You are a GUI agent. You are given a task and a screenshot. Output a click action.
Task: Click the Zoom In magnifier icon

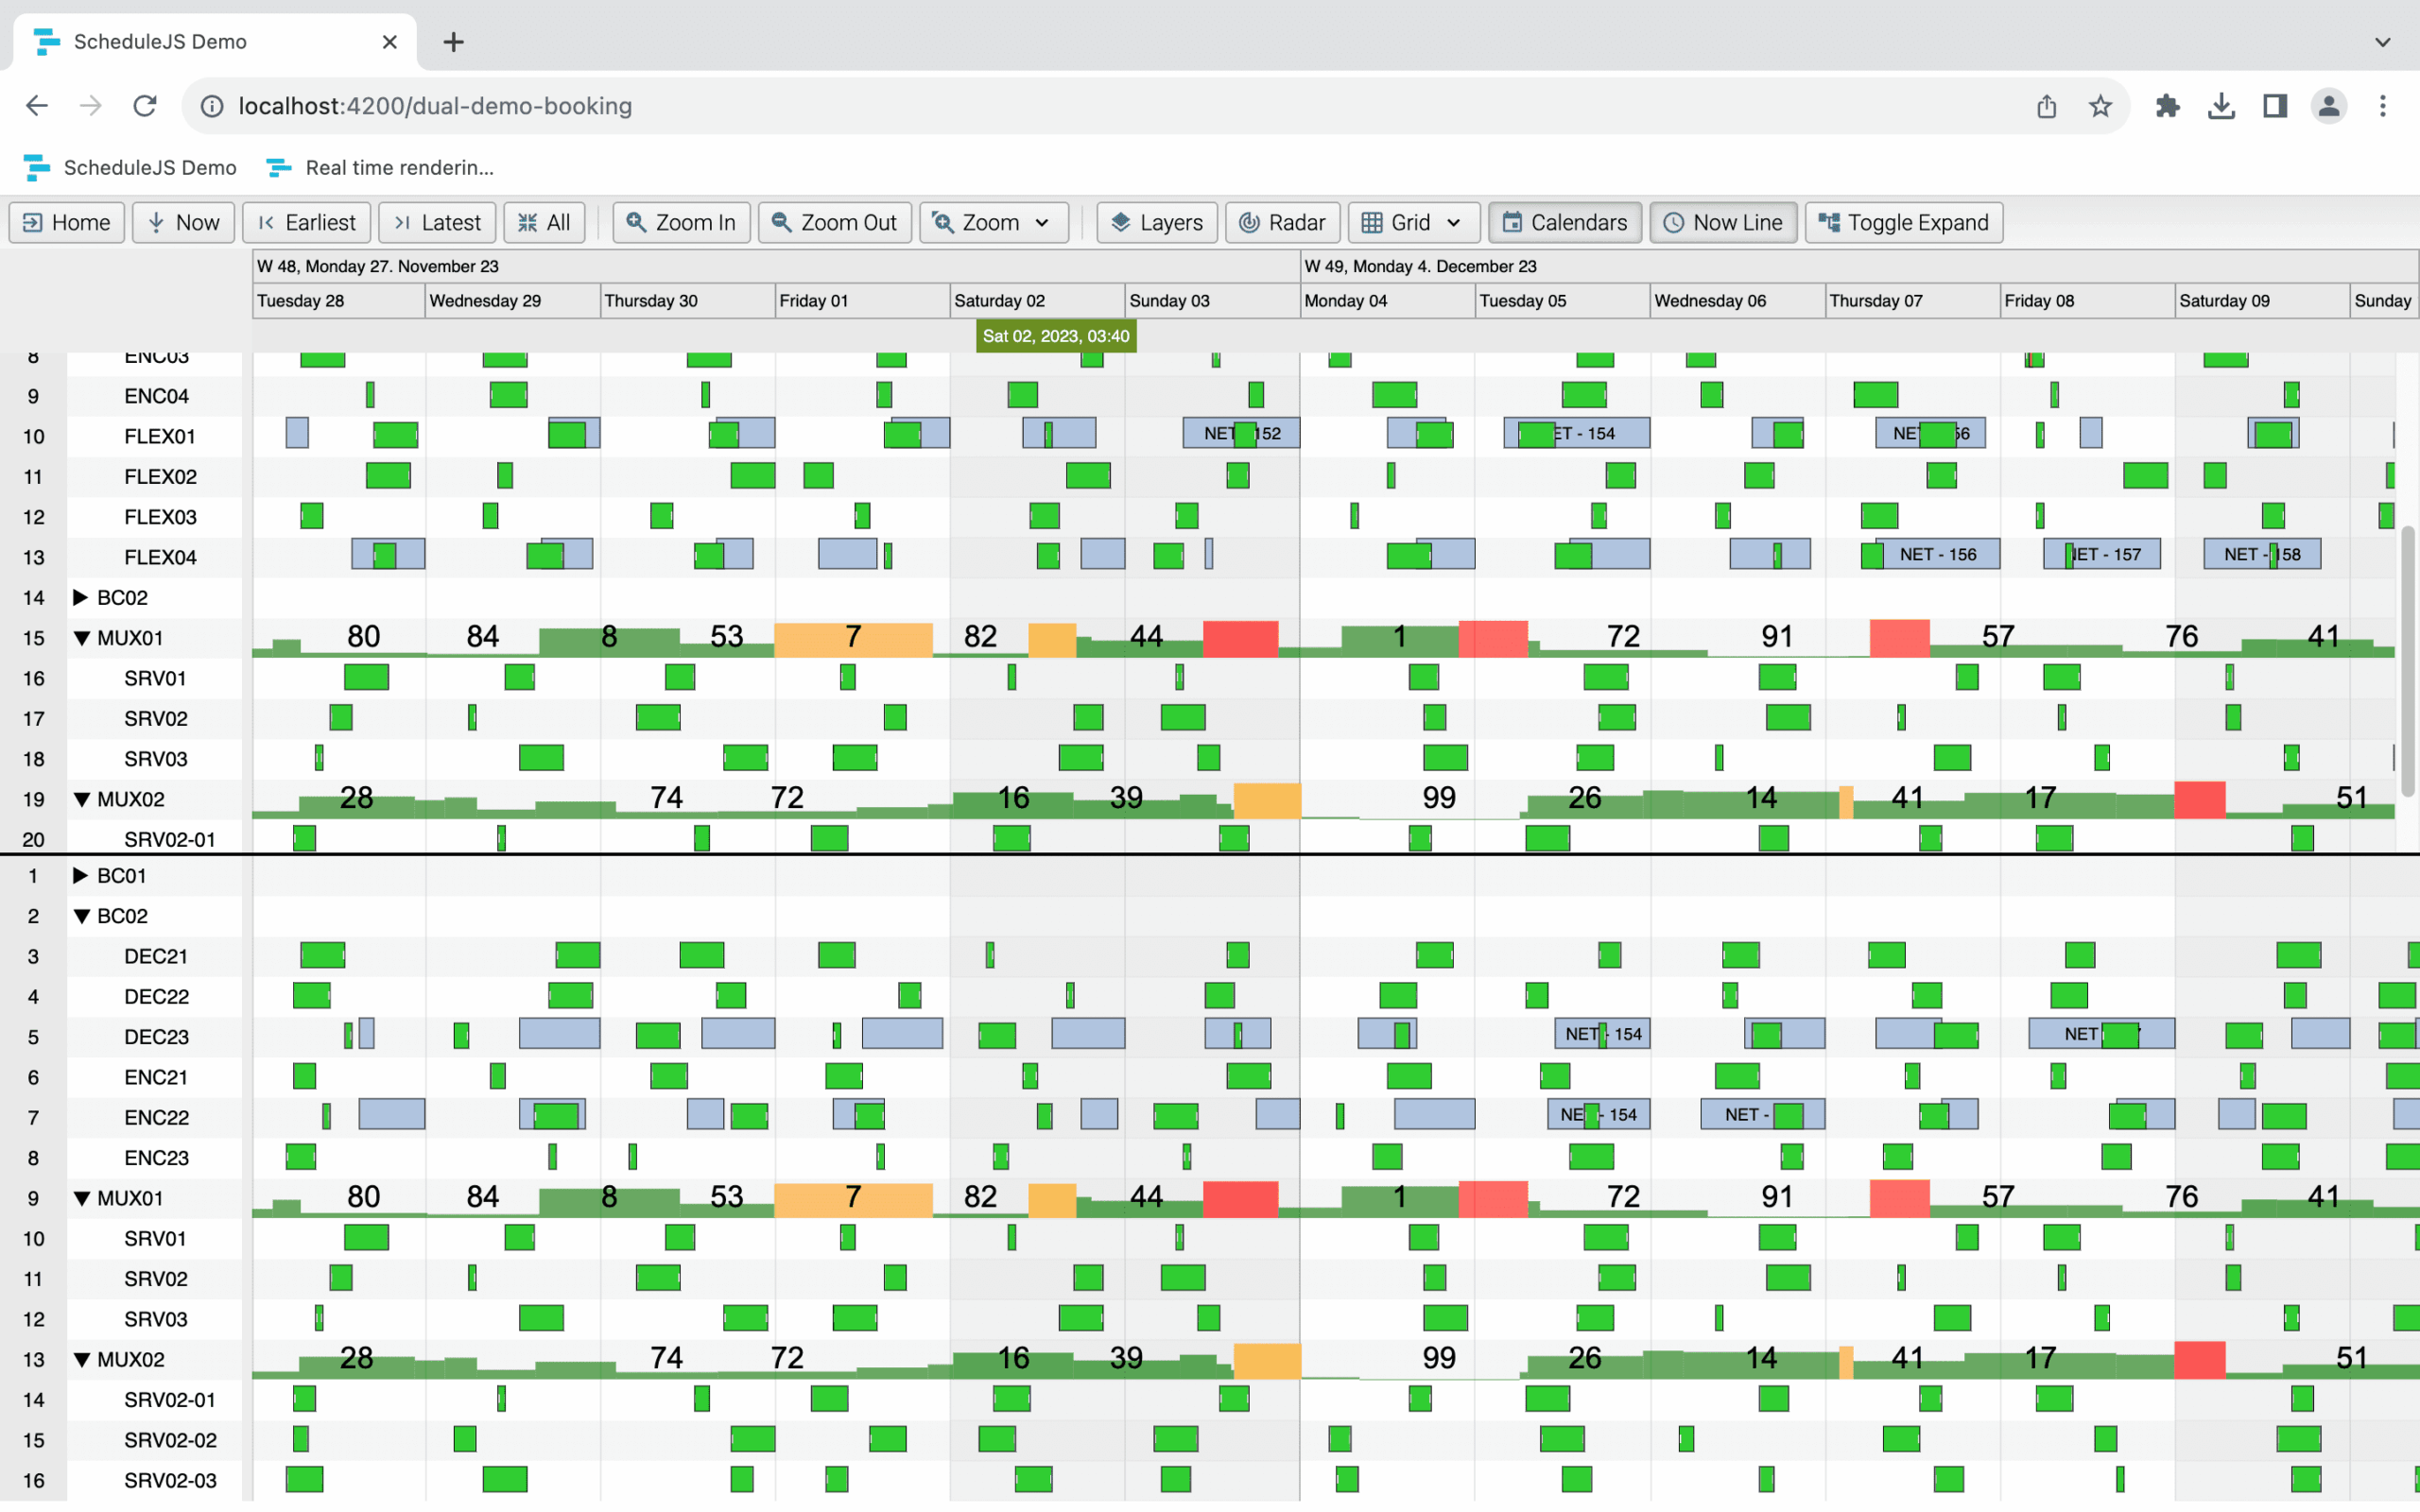[637, 222]
